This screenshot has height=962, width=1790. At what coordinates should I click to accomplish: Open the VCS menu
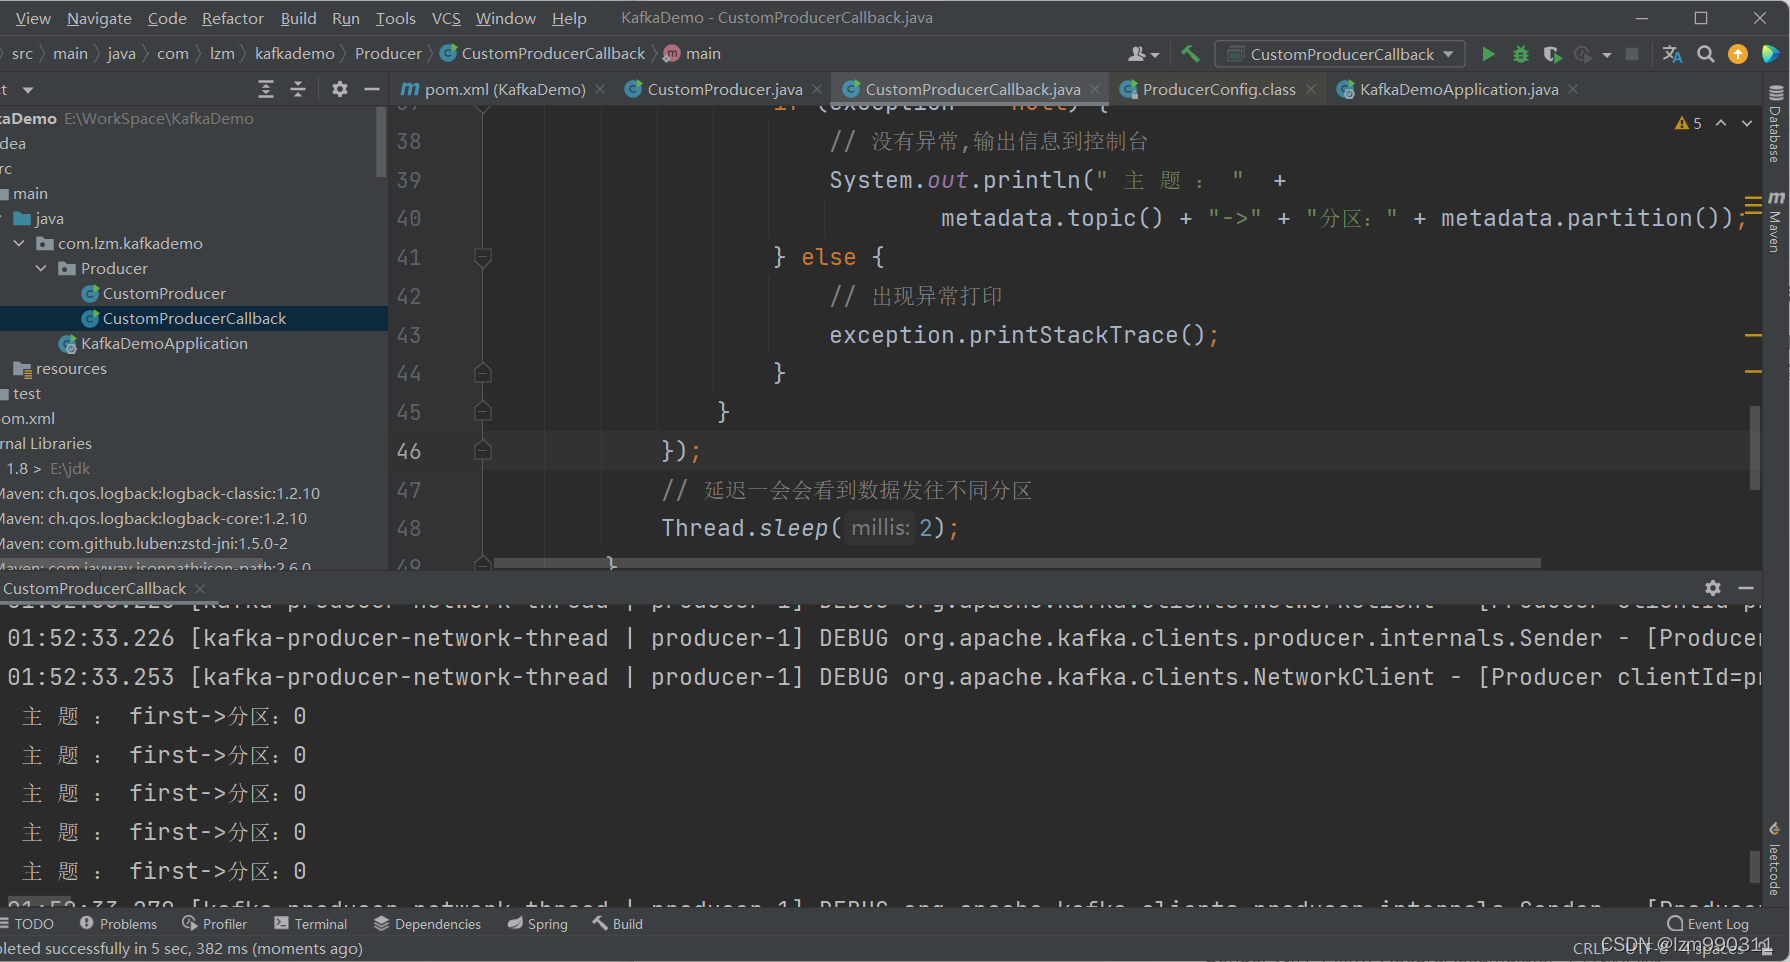point(446,18)
